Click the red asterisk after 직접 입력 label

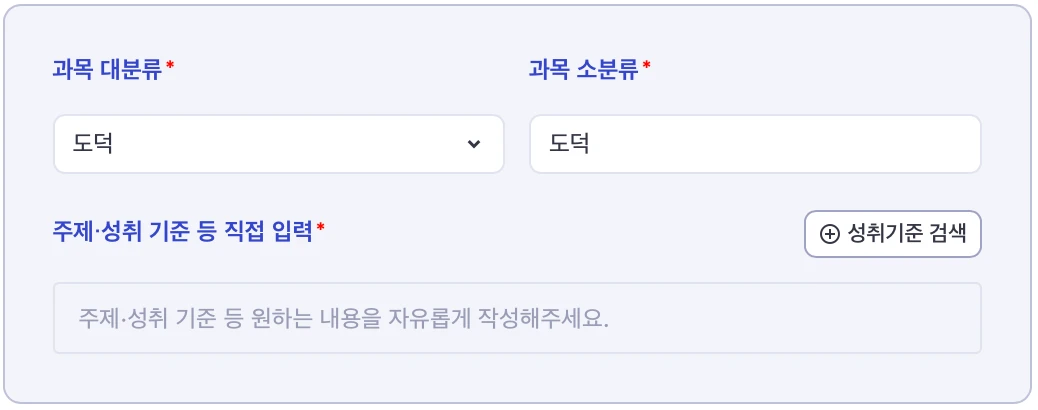(320, 227)
